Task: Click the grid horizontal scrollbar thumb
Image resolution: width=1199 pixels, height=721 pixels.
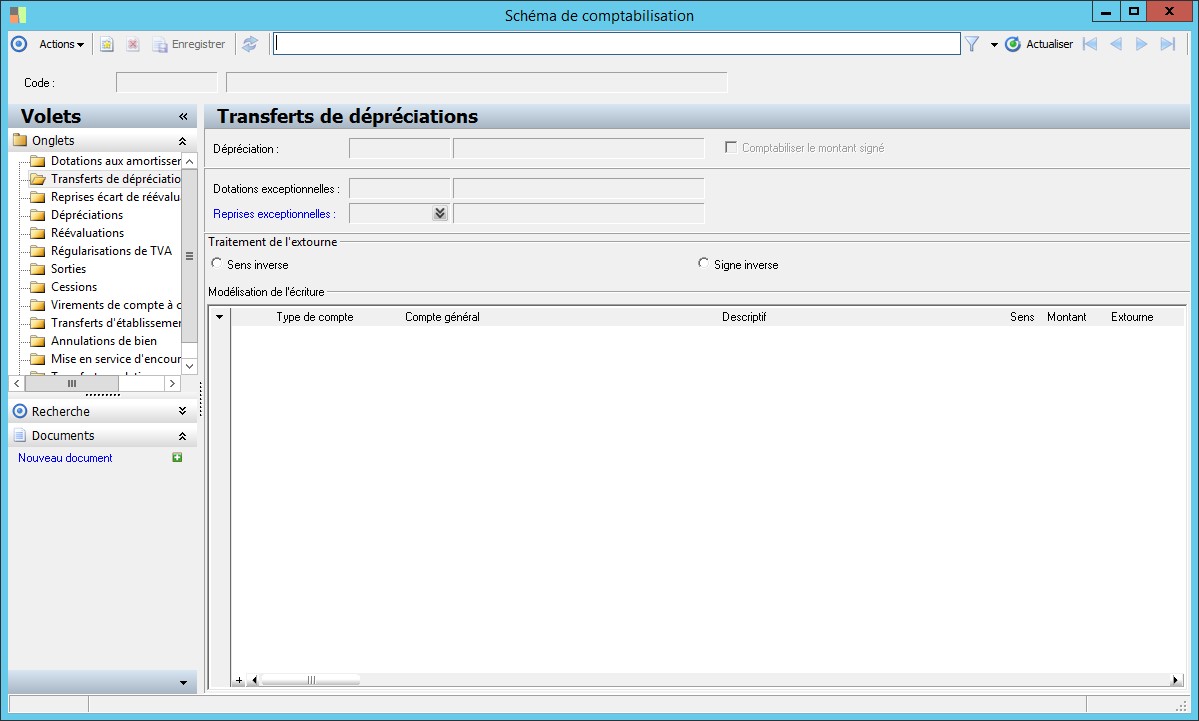Action: click(x=310, y=680)
